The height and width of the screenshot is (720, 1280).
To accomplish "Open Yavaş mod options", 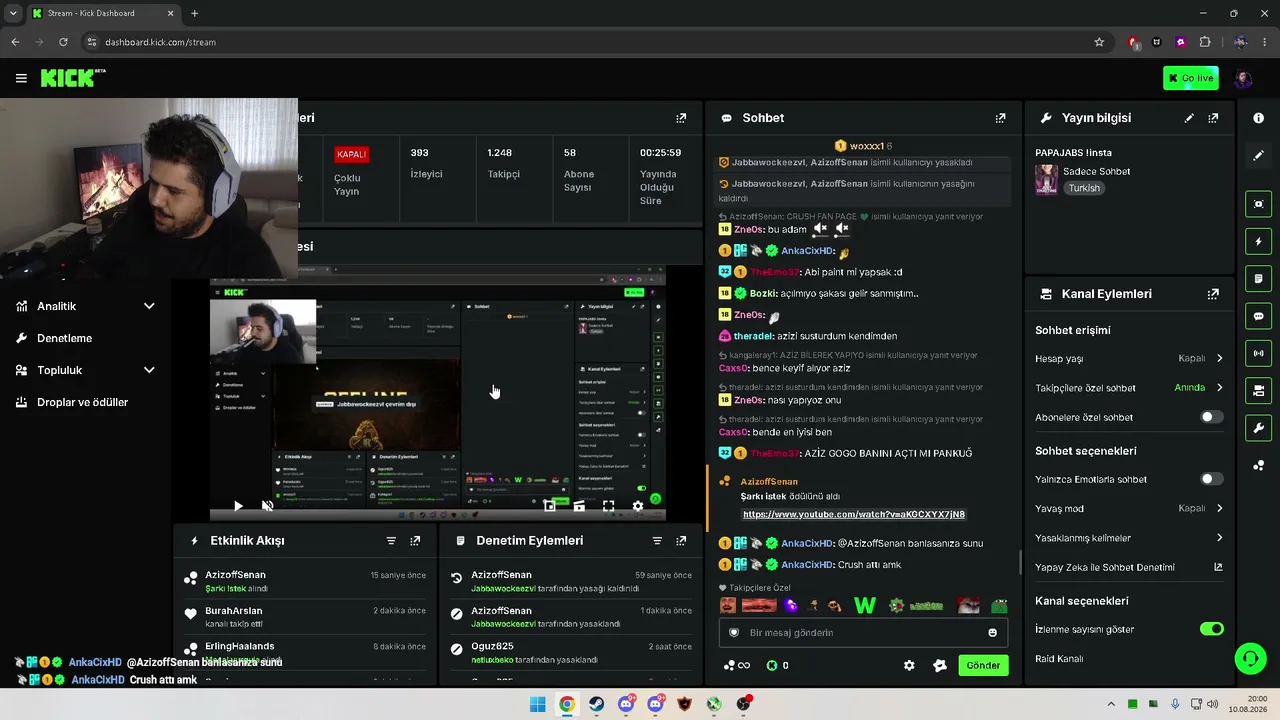I will pyautogui.click(x=1129, y=509).
